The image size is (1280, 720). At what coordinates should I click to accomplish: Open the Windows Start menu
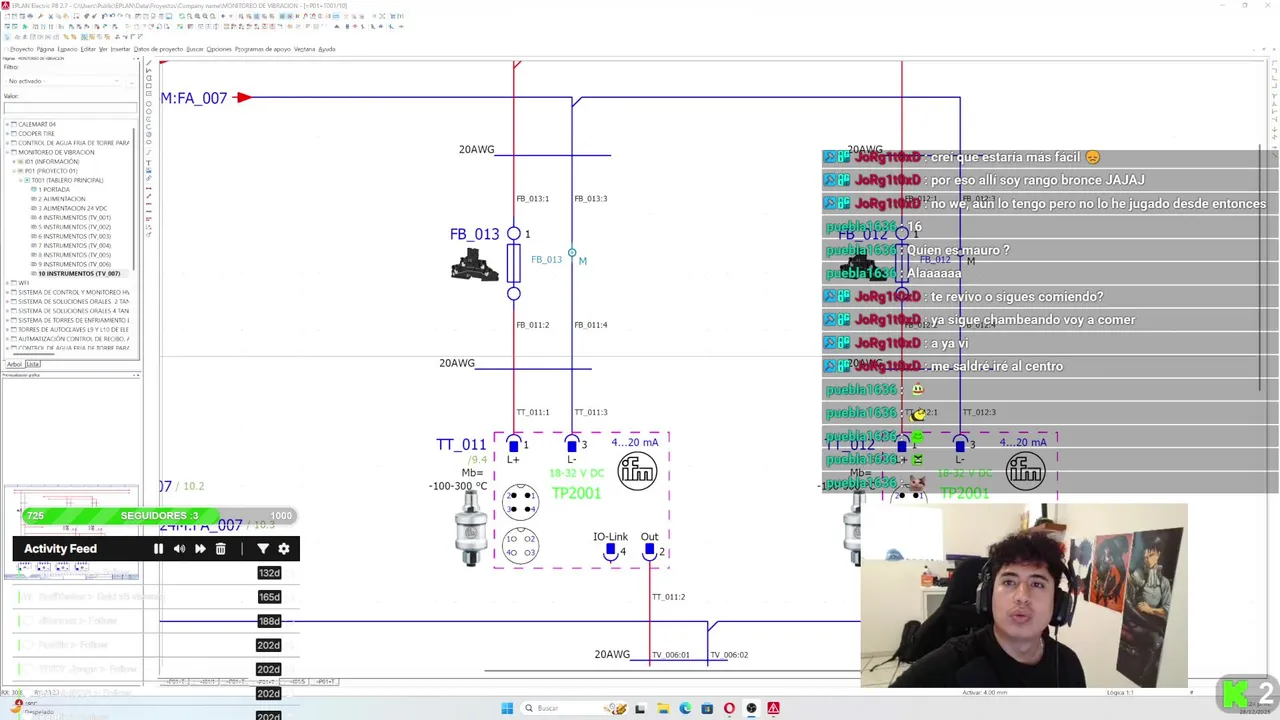tap(507, 708)
